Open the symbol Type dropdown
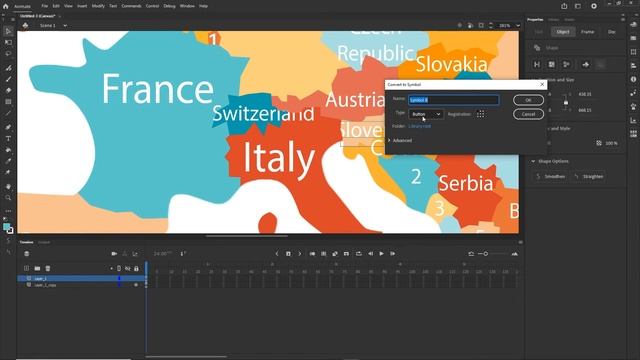 [426, 114]
